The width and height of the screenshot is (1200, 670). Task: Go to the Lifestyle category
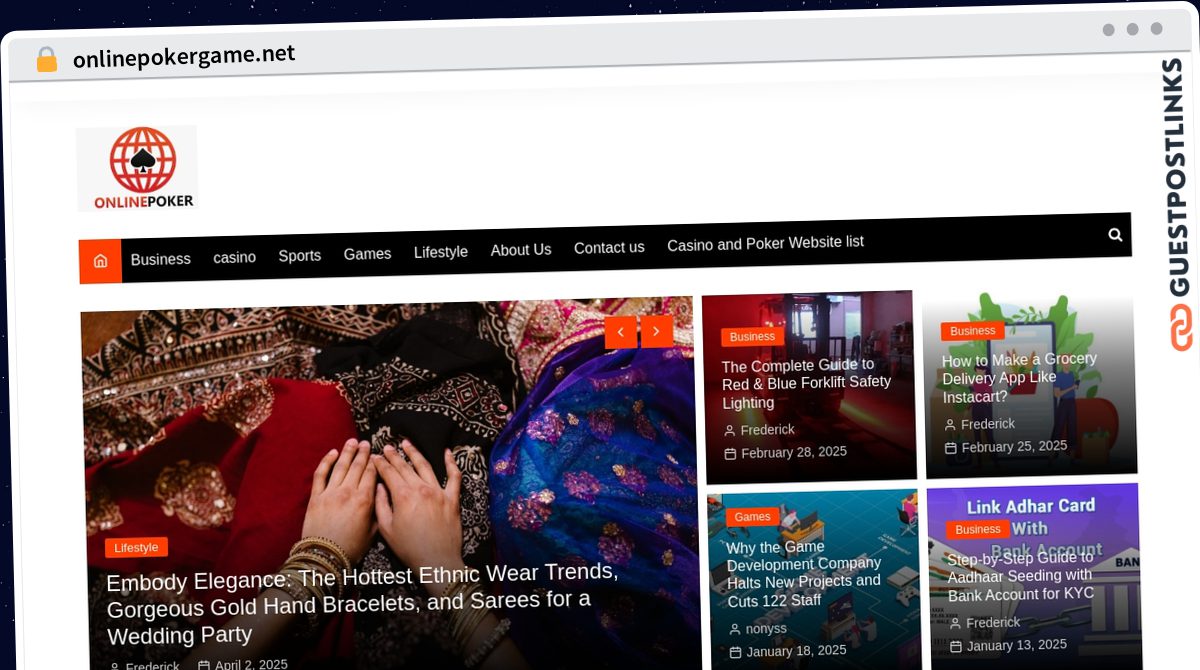pos(441,252)
